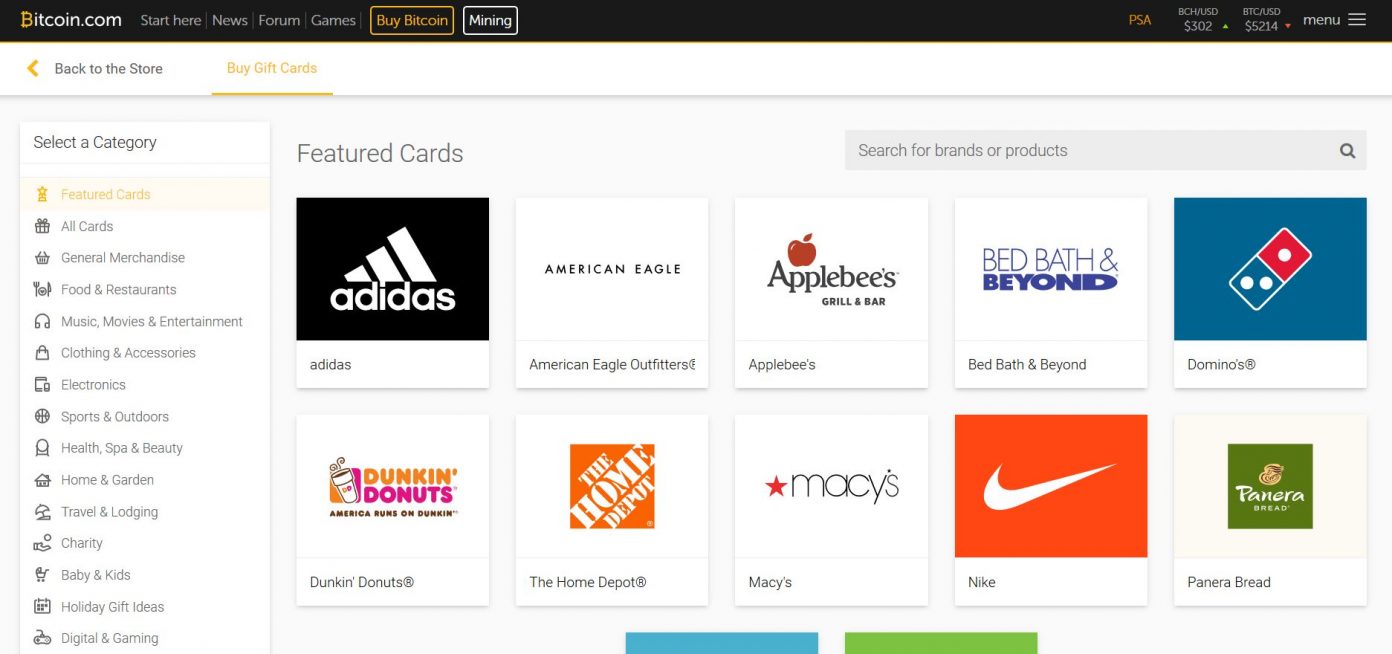The image size is (1392, 654).
Task: Choose Electronics category label
Action: [x=93, y=385]
